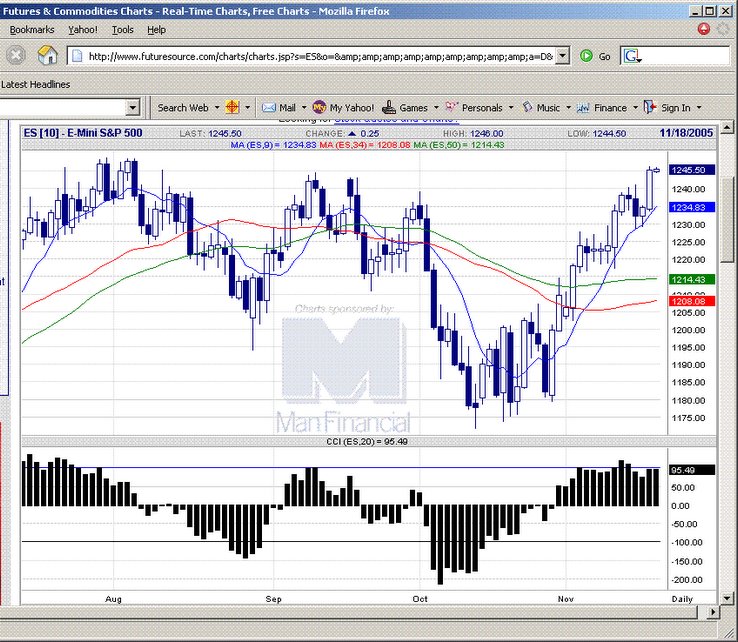Click Latest Headlines bookmark

tap(35, 84)
